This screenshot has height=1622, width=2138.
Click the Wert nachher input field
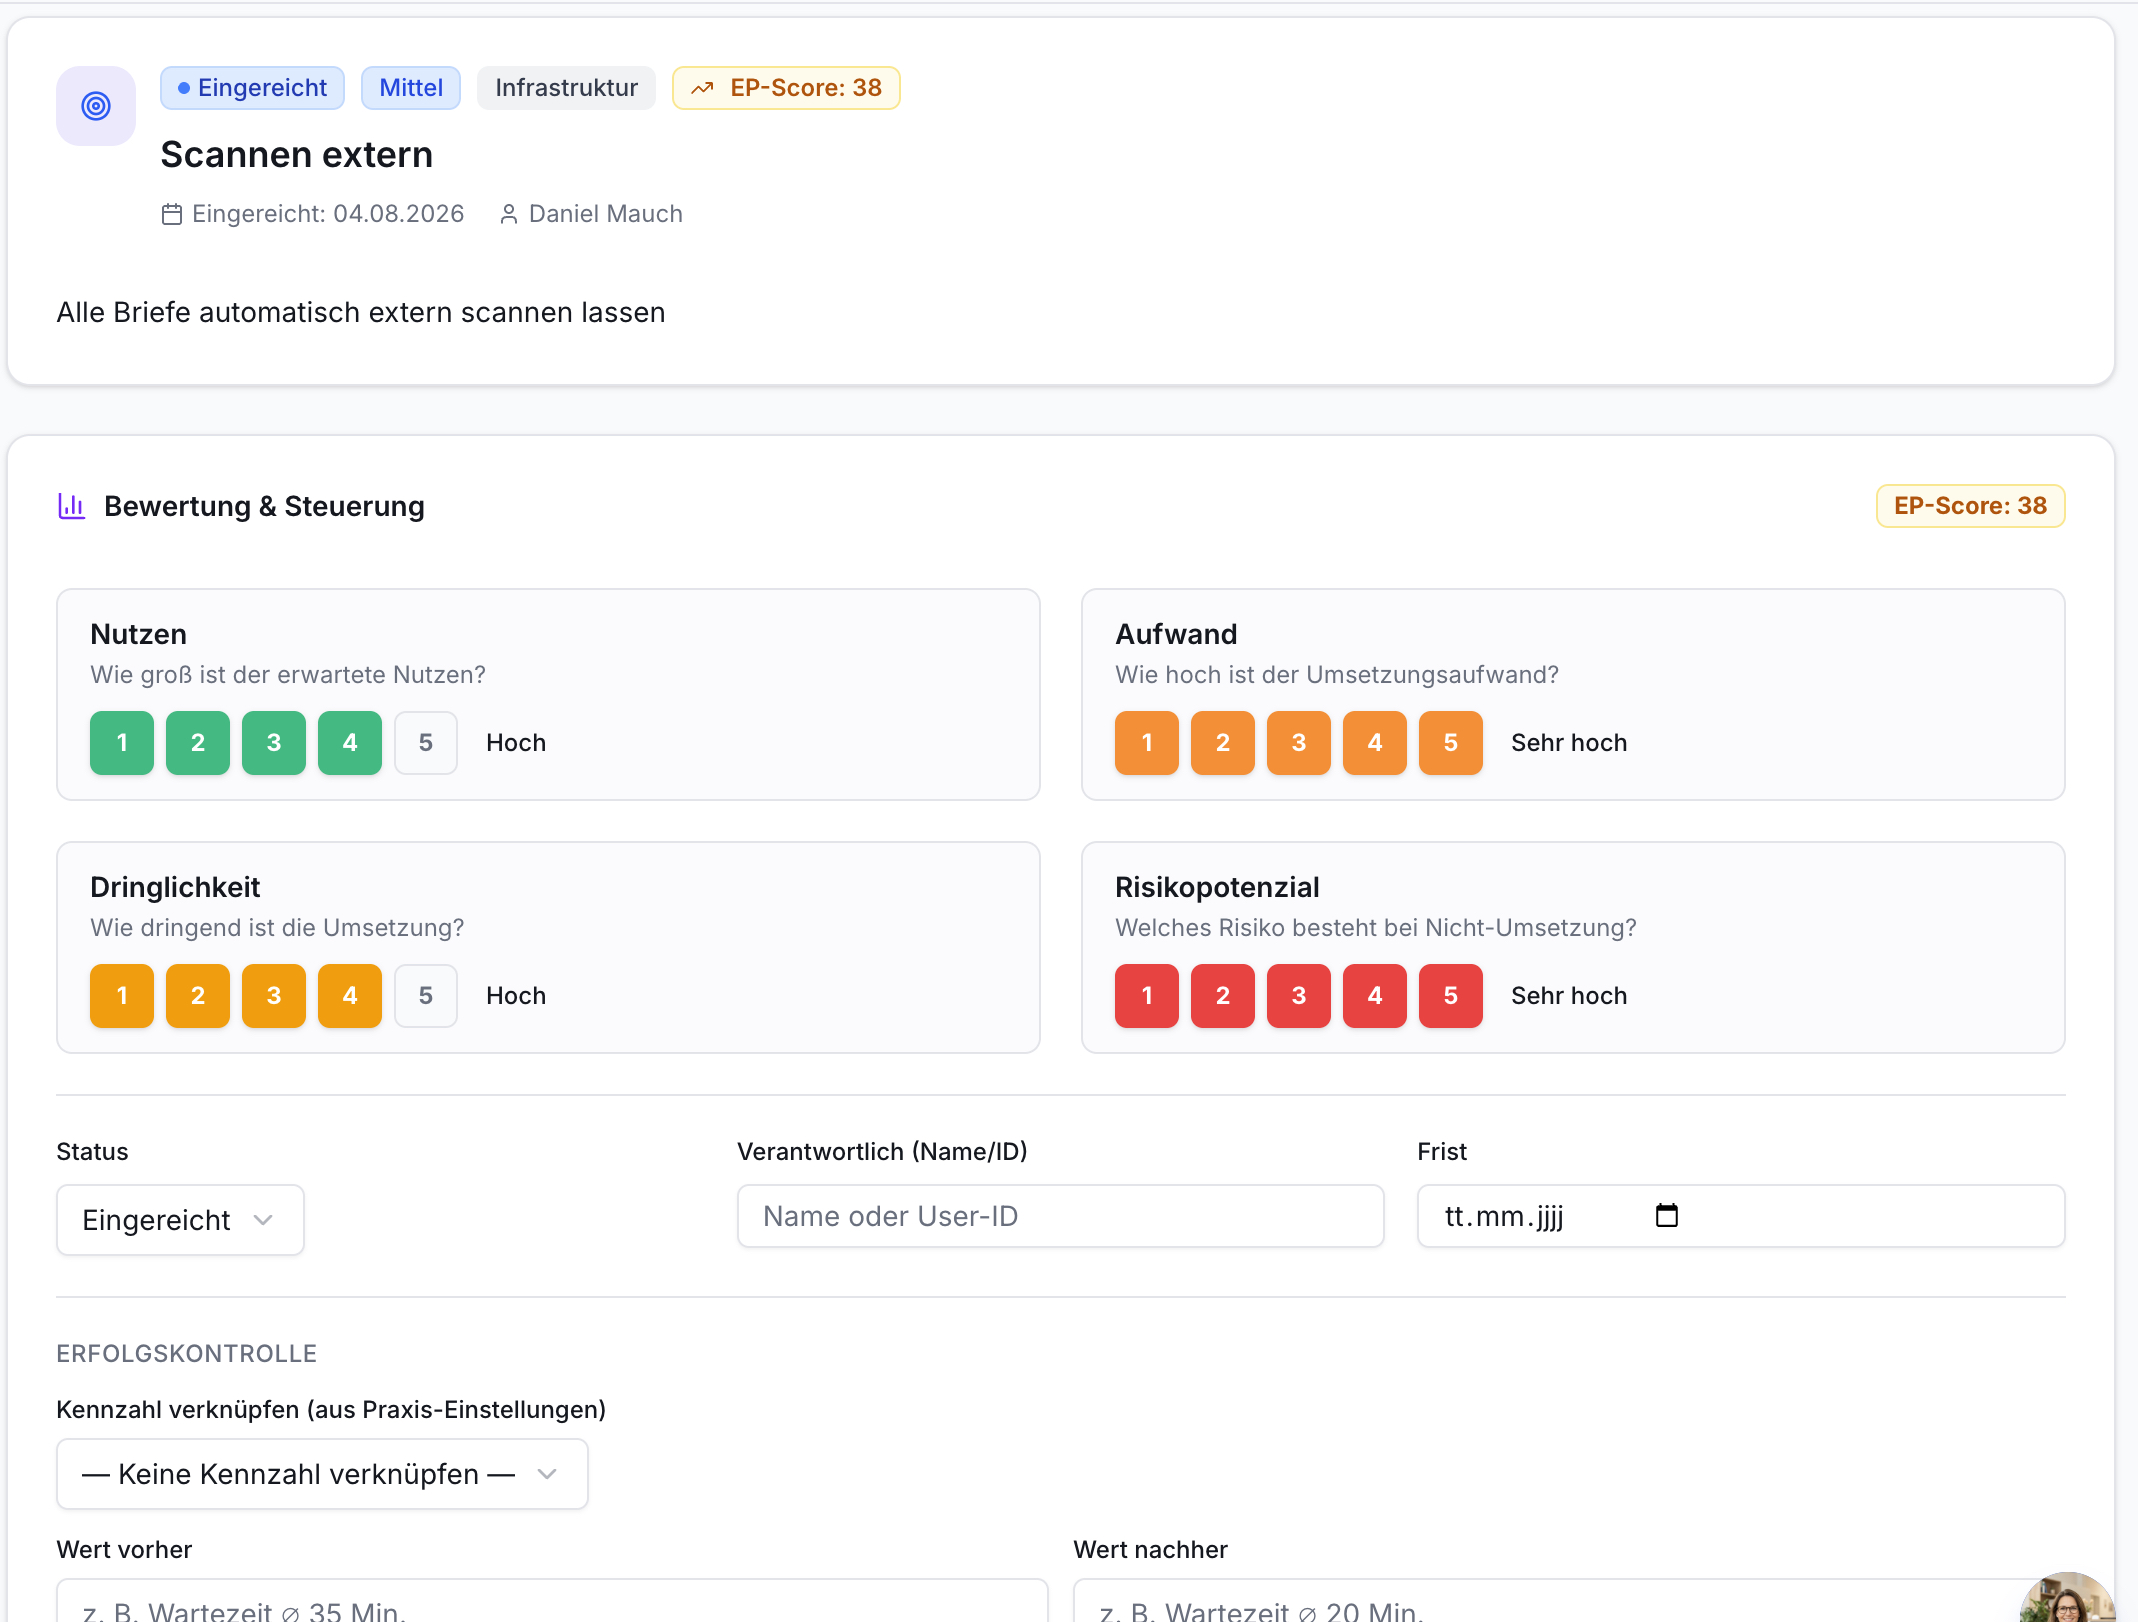click(1569, 1601)
